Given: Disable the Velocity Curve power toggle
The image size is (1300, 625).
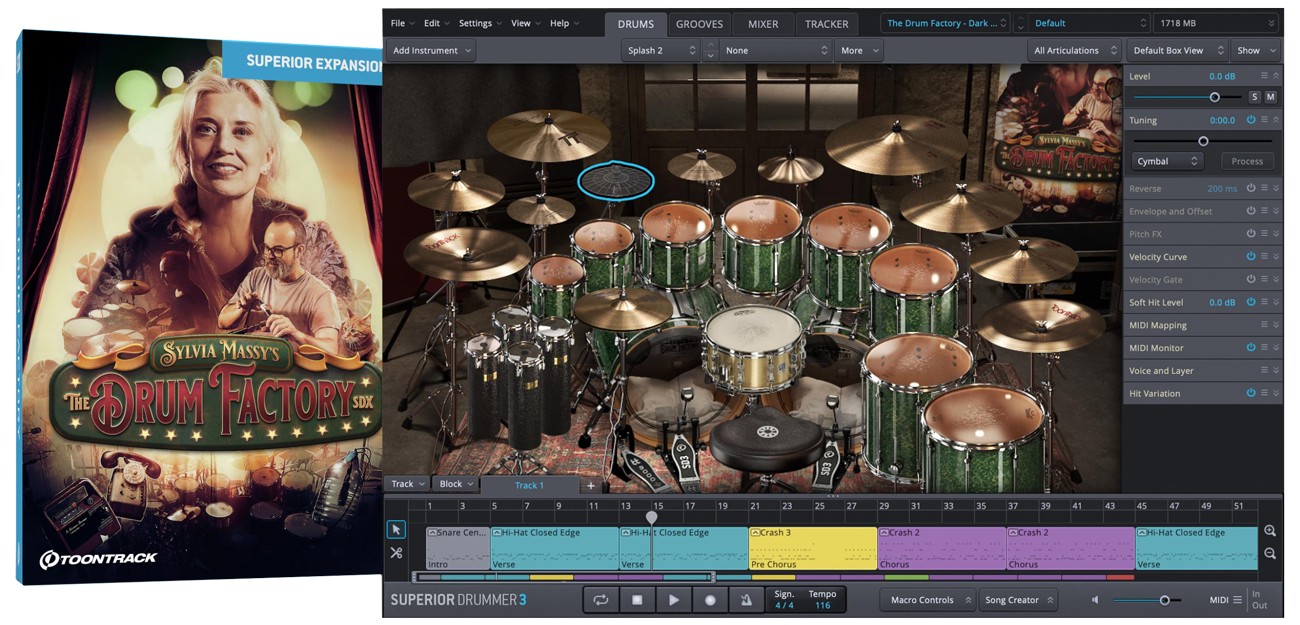Looking at the screenshot, I should [x=1250, y=257].
